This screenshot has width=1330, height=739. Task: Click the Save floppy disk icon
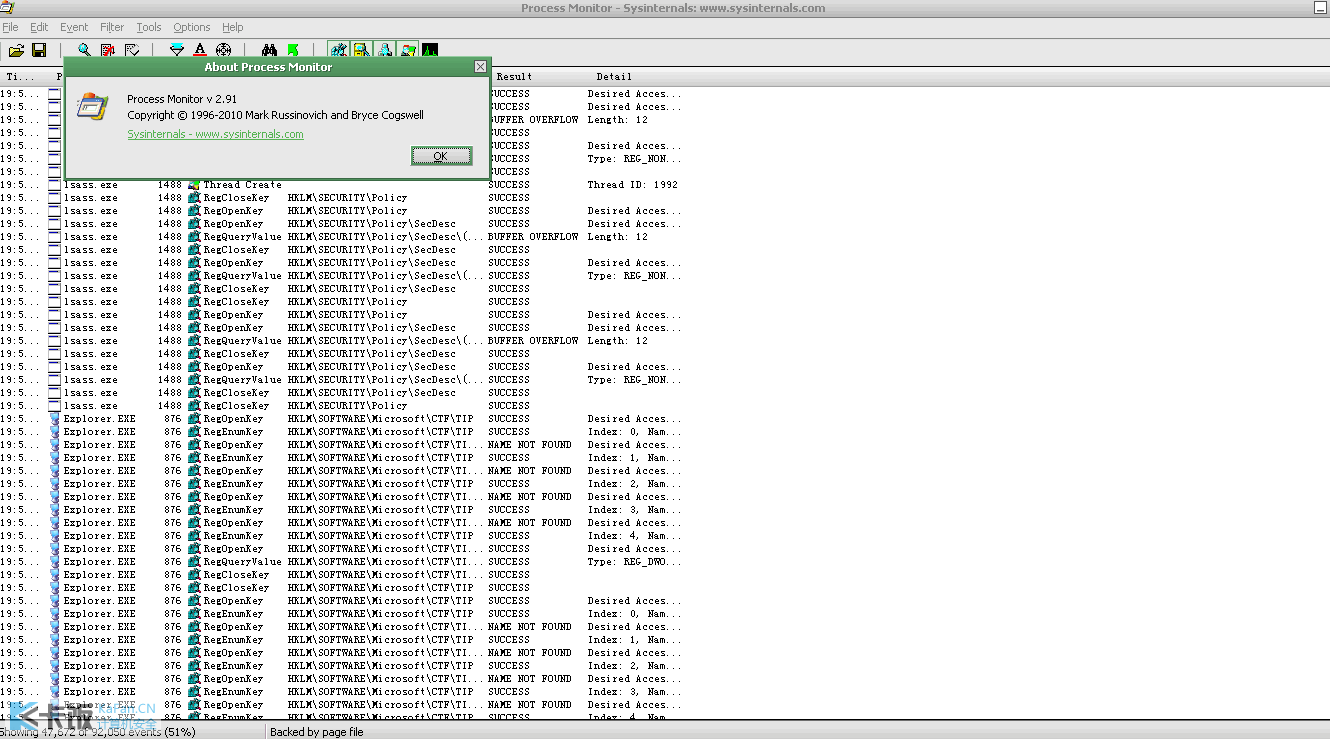click(x=39, y=50)
